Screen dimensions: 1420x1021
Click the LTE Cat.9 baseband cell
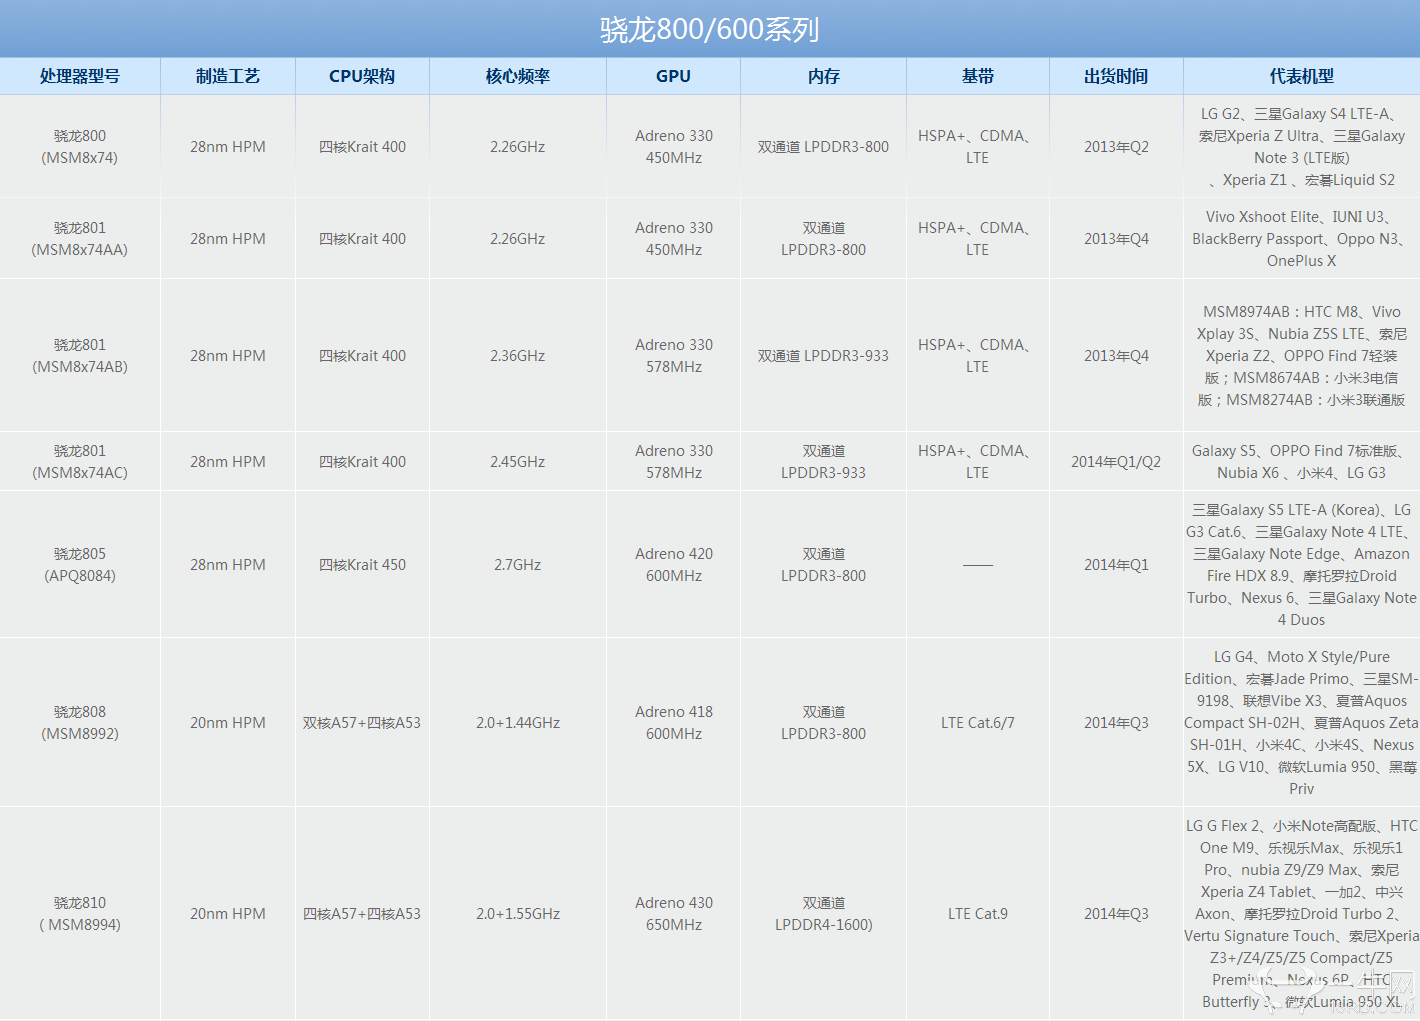pyautogui.click(x=978, y=914)
